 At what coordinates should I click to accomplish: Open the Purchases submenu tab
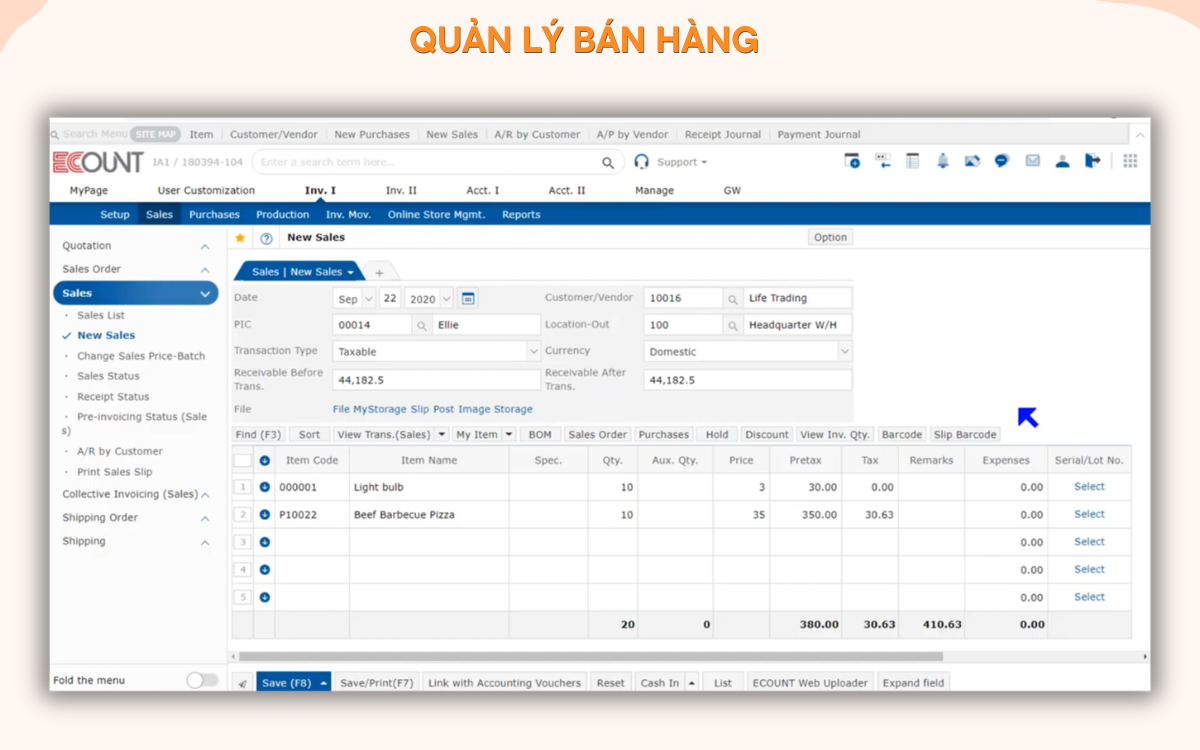point(214,215)
